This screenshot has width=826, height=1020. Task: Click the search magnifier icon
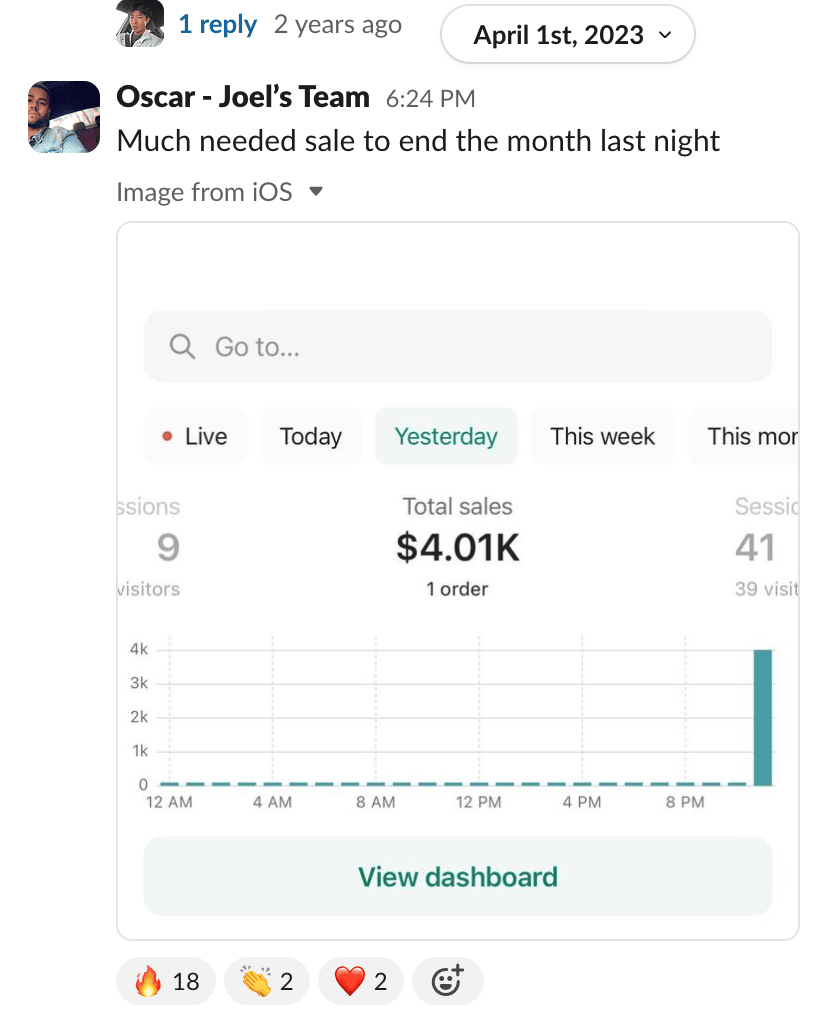182,347
